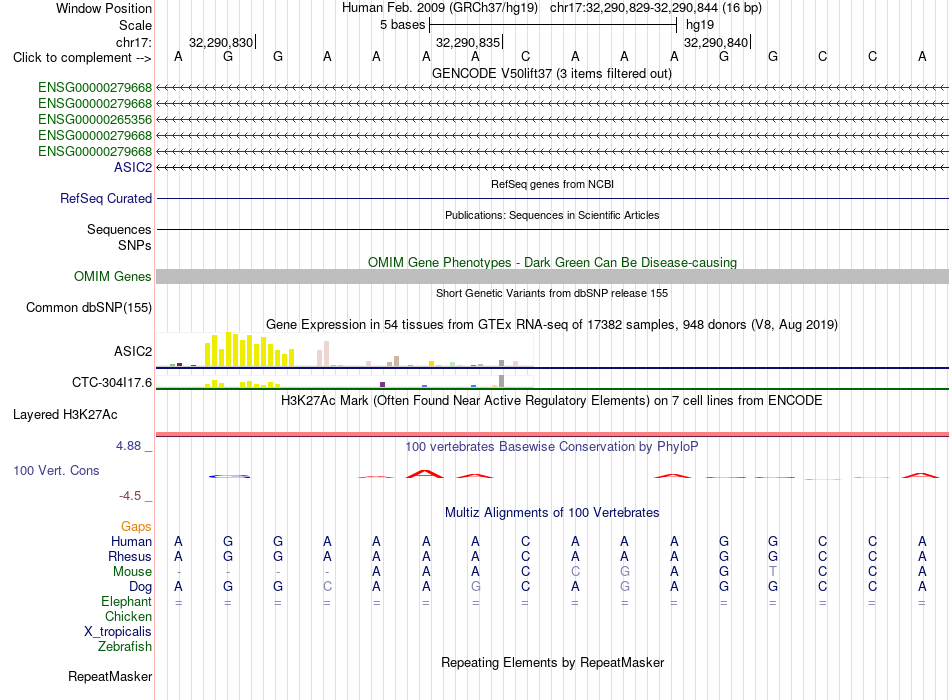This screenshot has width=950, height=700.
Task: Click position marker 32,290,830 on ruler
Action: pos(222,42)
